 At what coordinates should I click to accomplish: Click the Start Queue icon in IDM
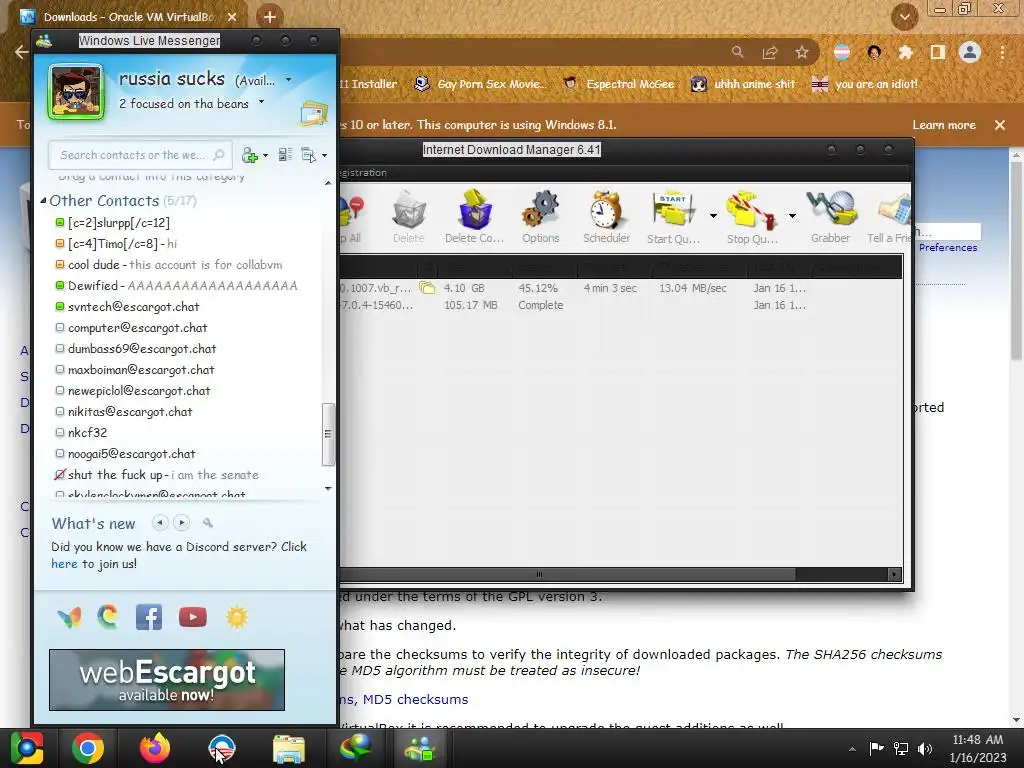point(673,216)
